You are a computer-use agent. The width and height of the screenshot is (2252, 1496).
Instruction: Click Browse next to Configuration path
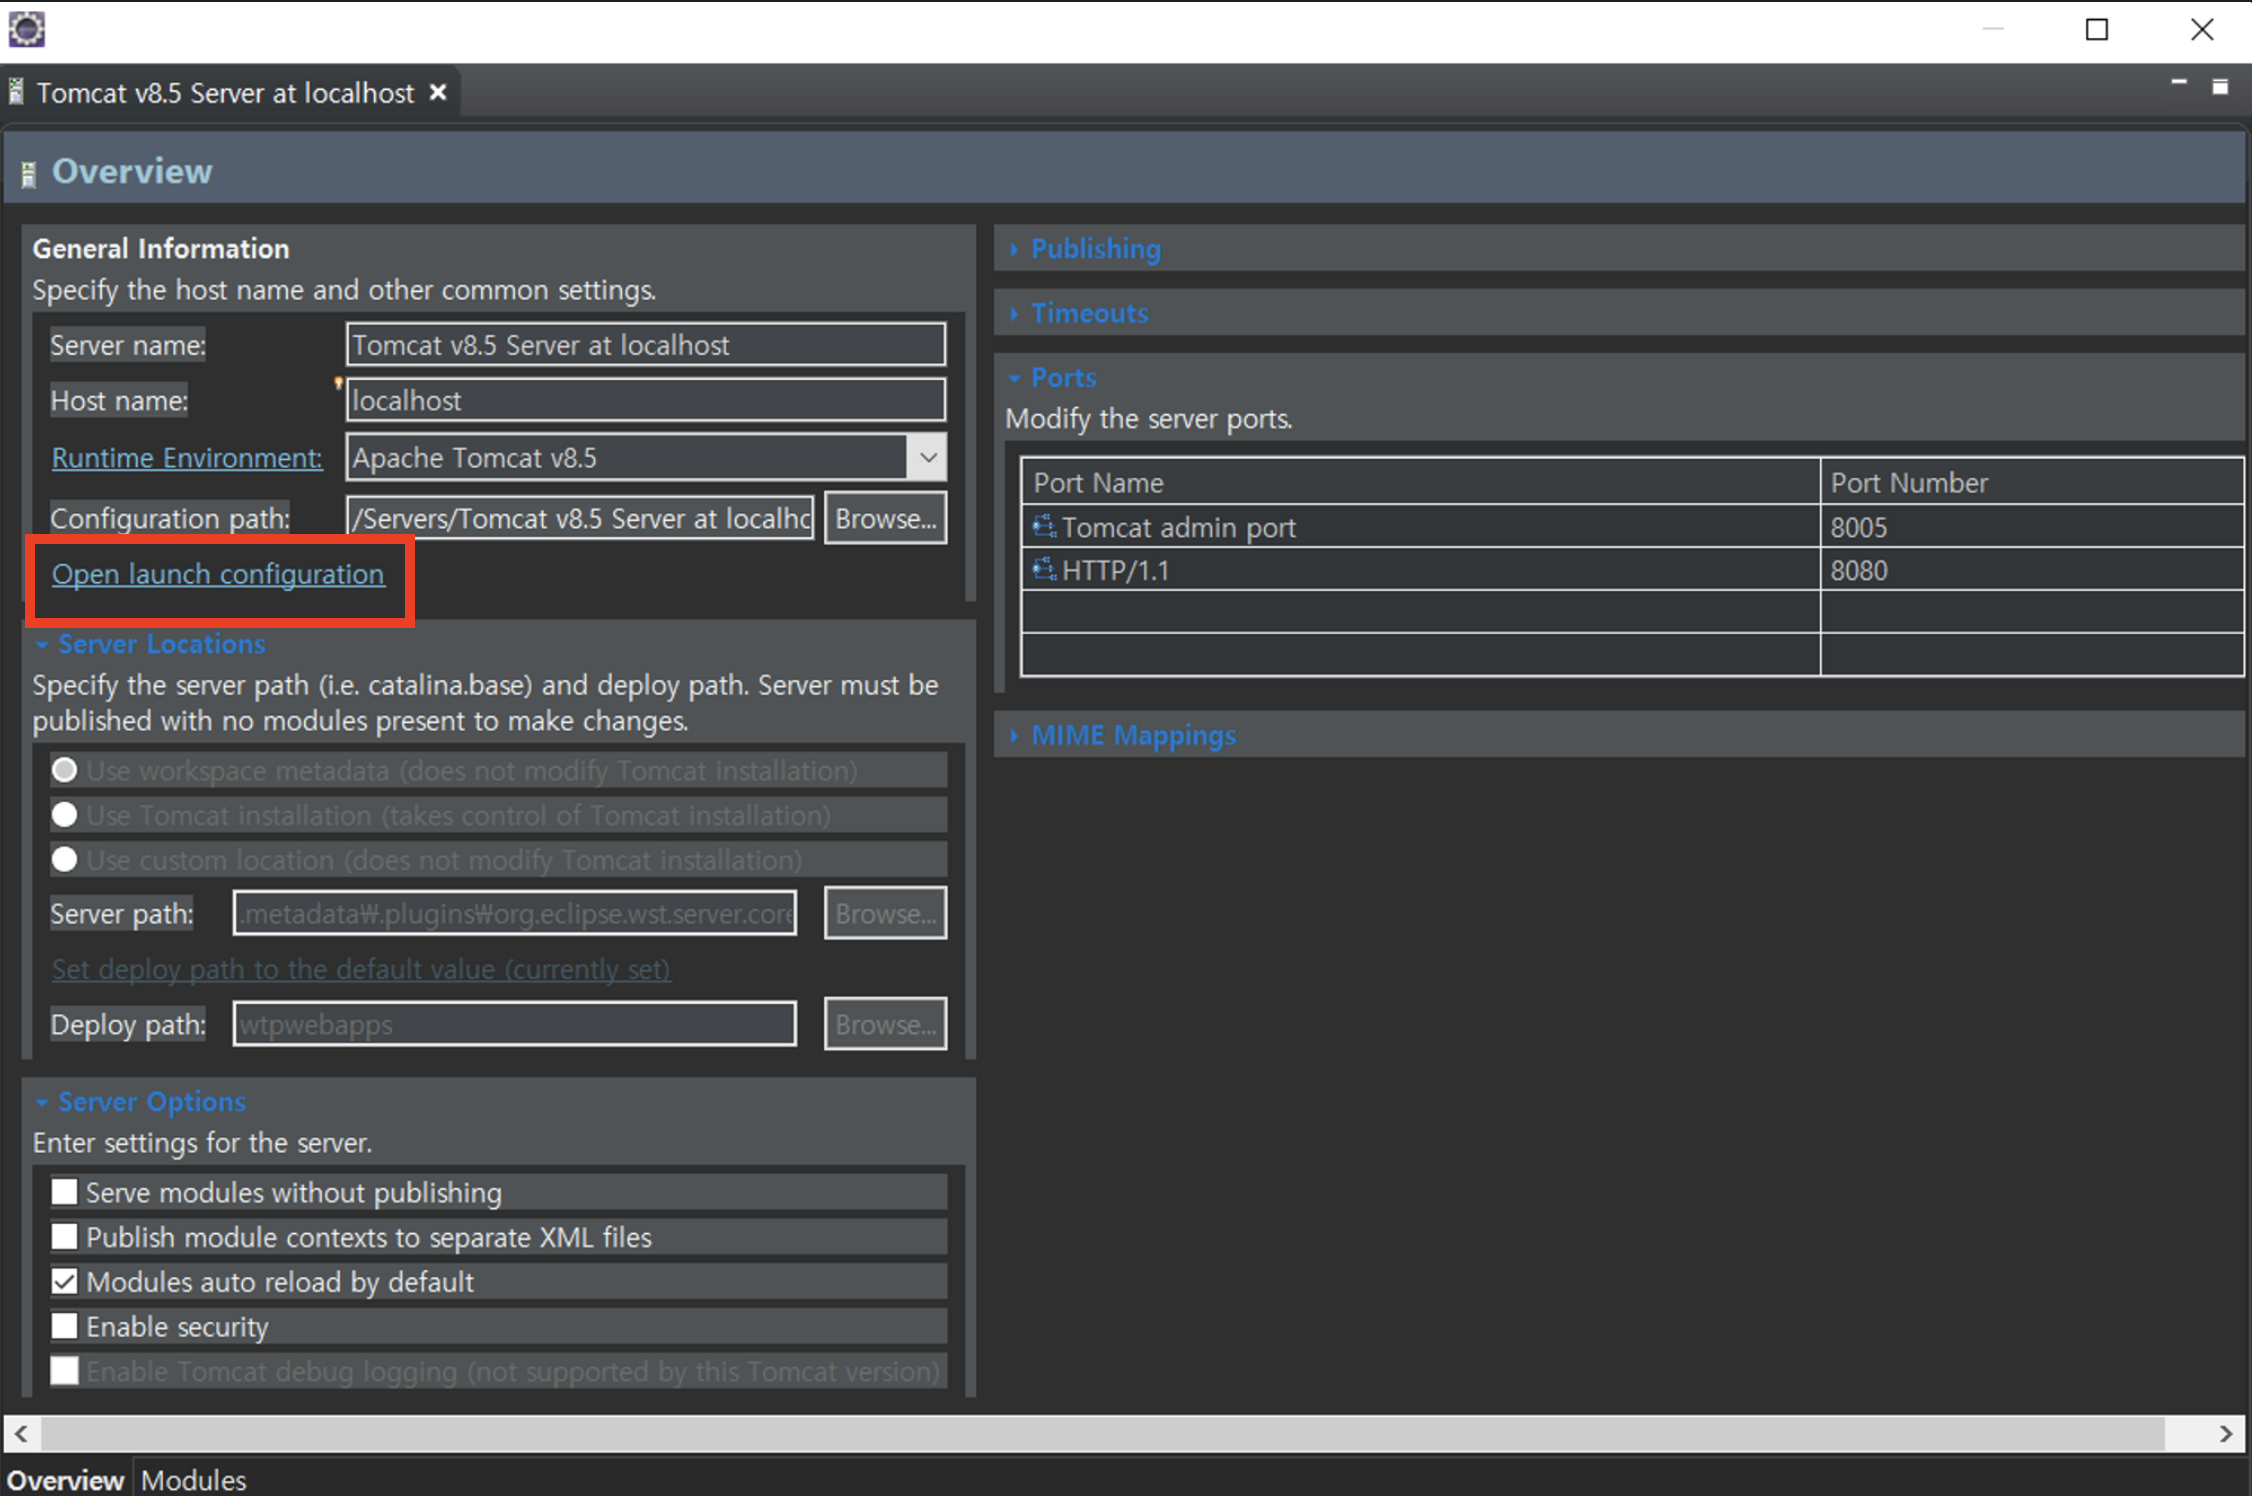click(885, 518)
